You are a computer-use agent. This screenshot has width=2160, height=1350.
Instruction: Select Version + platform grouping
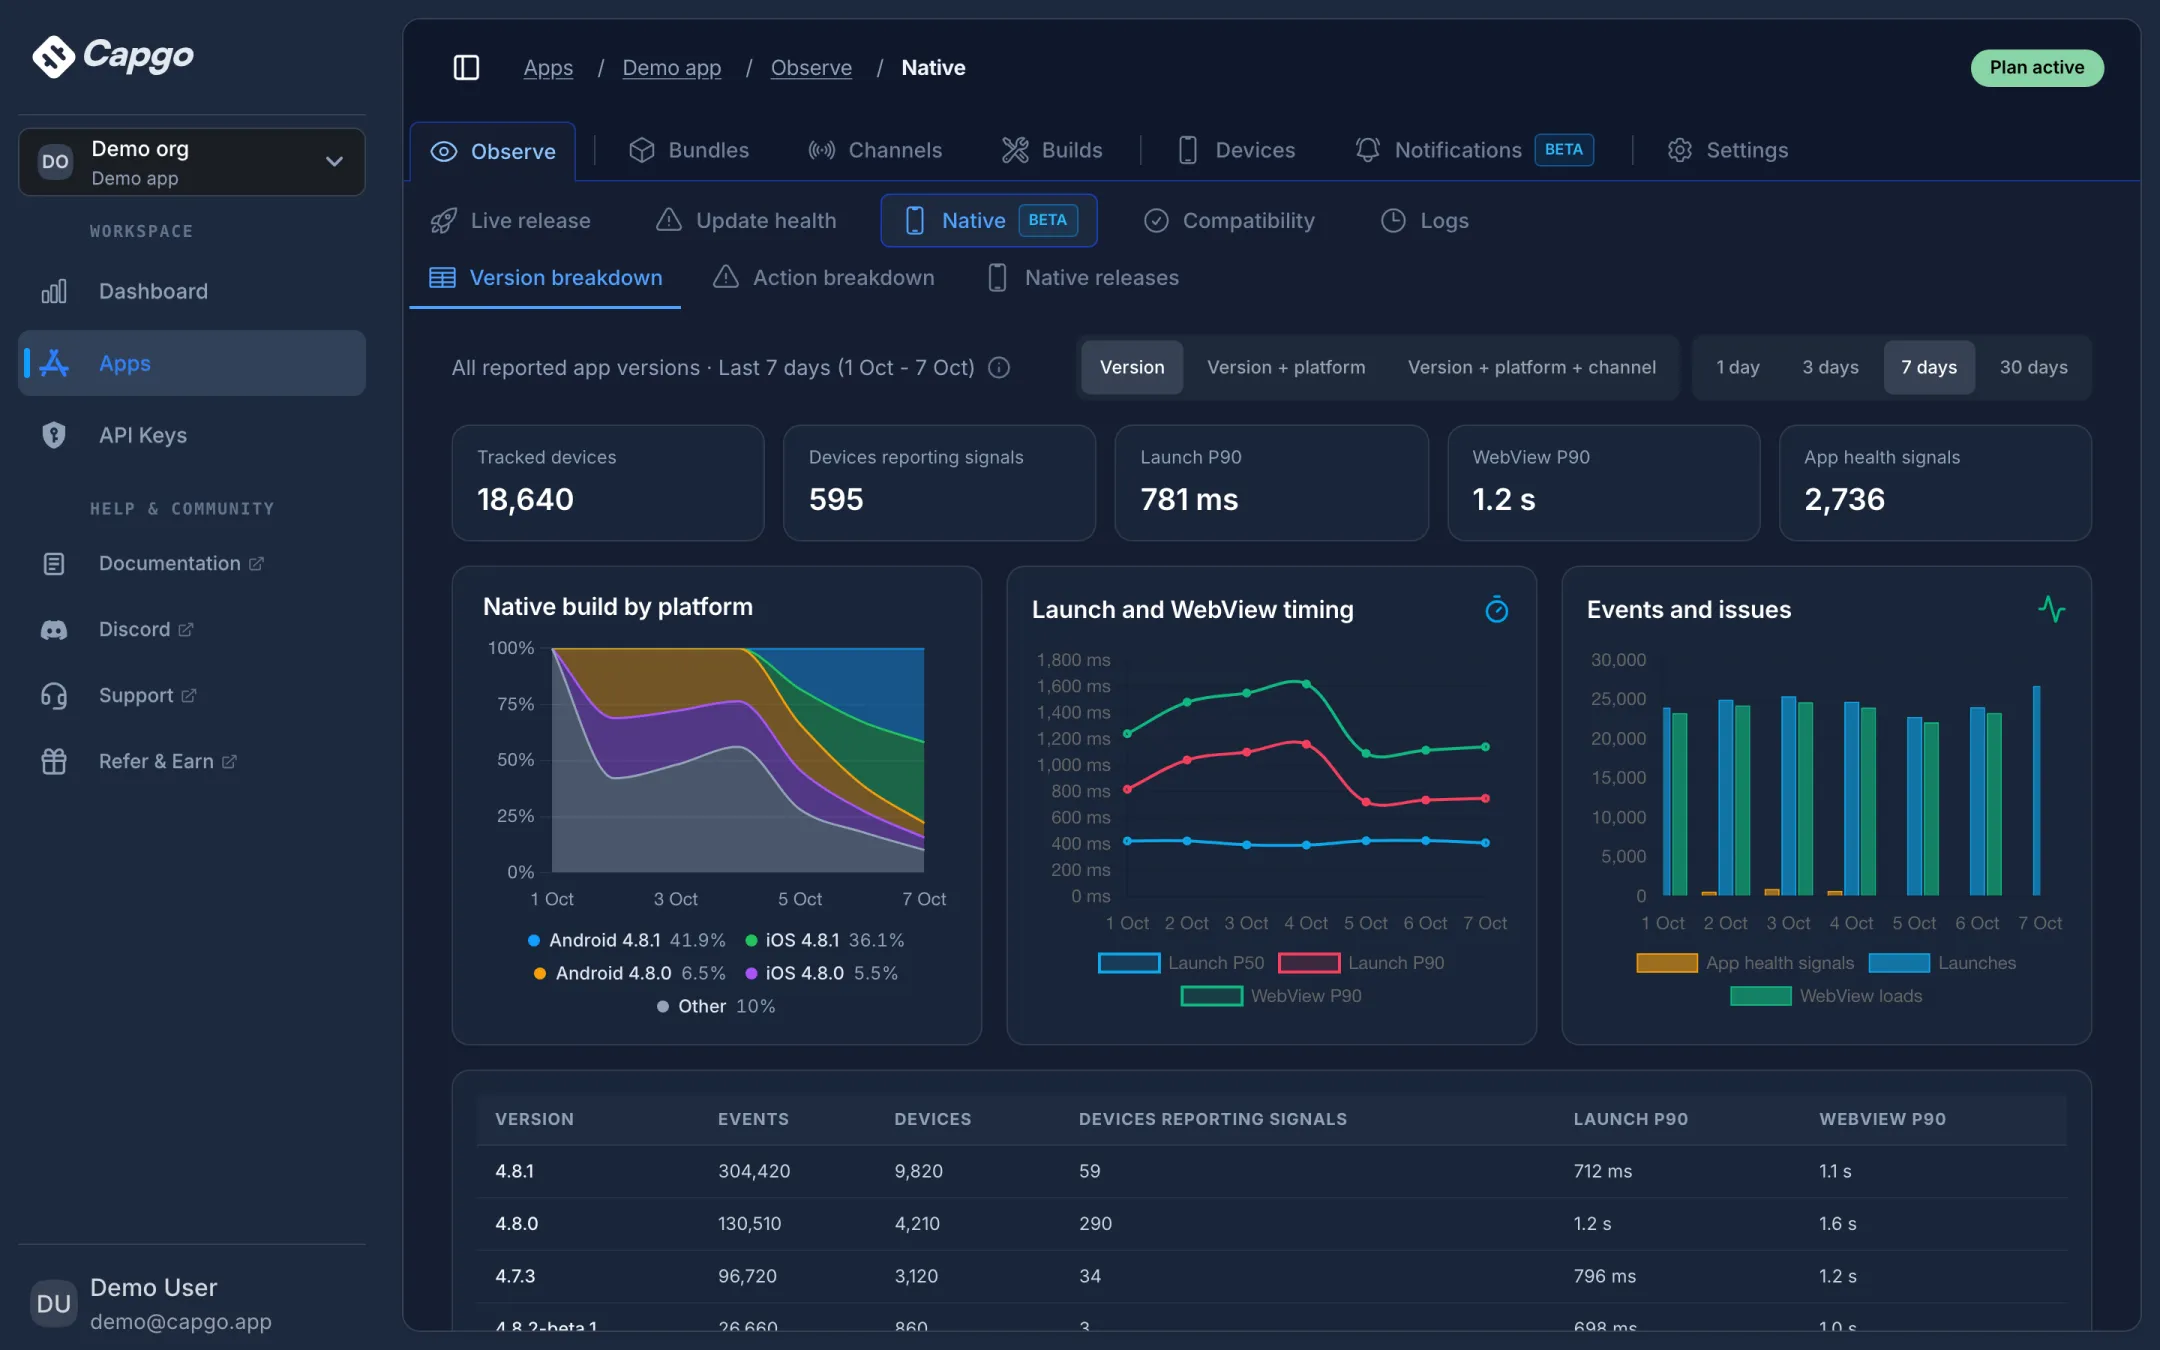1286,367
